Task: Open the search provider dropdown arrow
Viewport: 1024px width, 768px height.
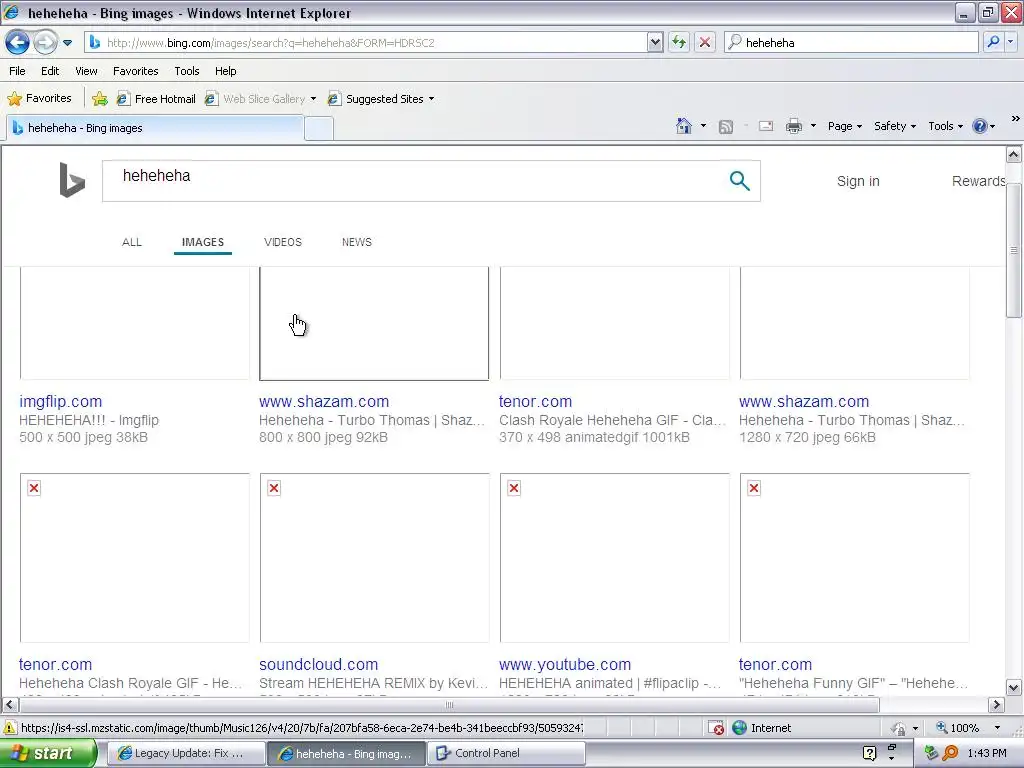Action: (1011, 42)
